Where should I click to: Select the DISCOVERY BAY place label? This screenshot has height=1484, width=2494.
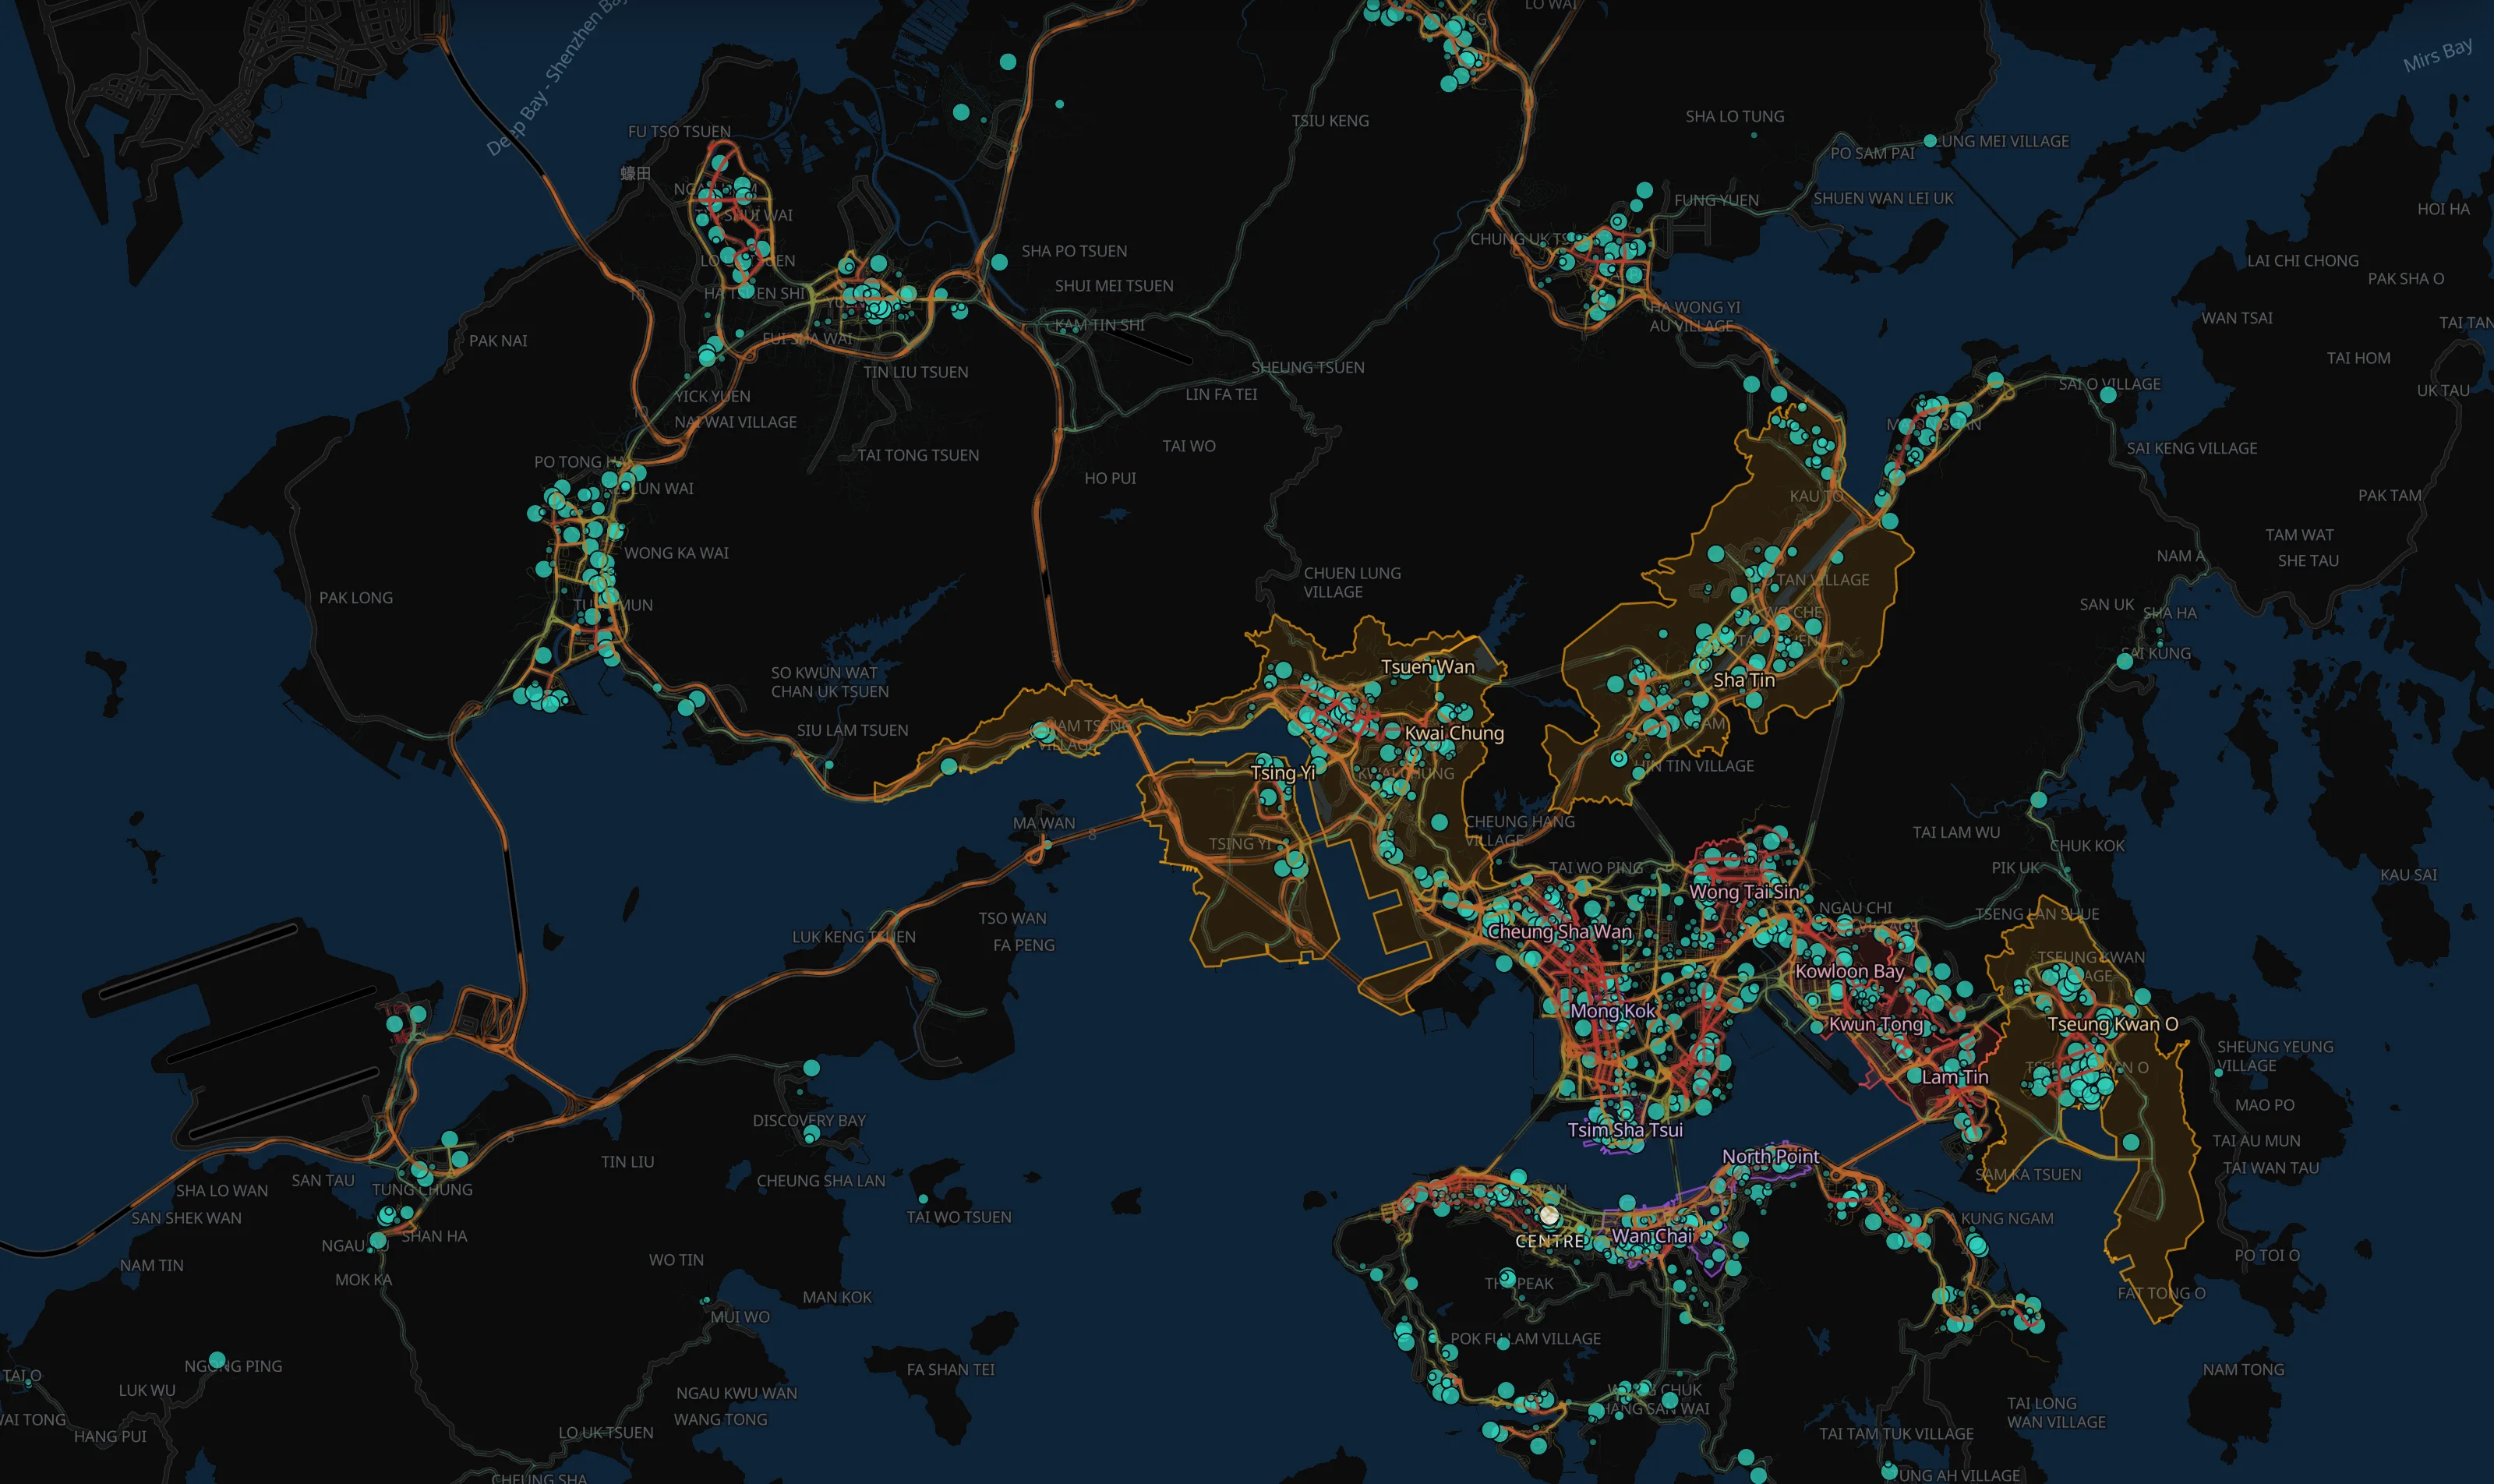point(809,1121)
